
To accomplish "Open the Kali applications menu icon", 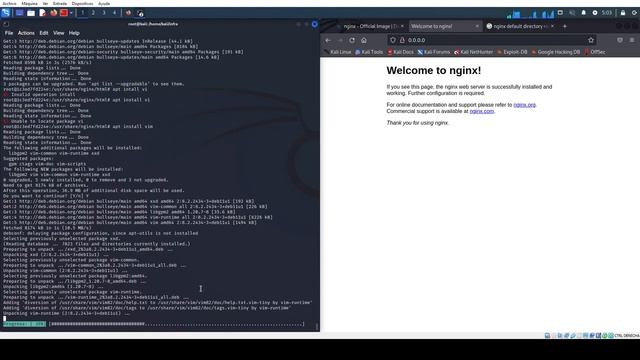I will (x=6, y=13).
